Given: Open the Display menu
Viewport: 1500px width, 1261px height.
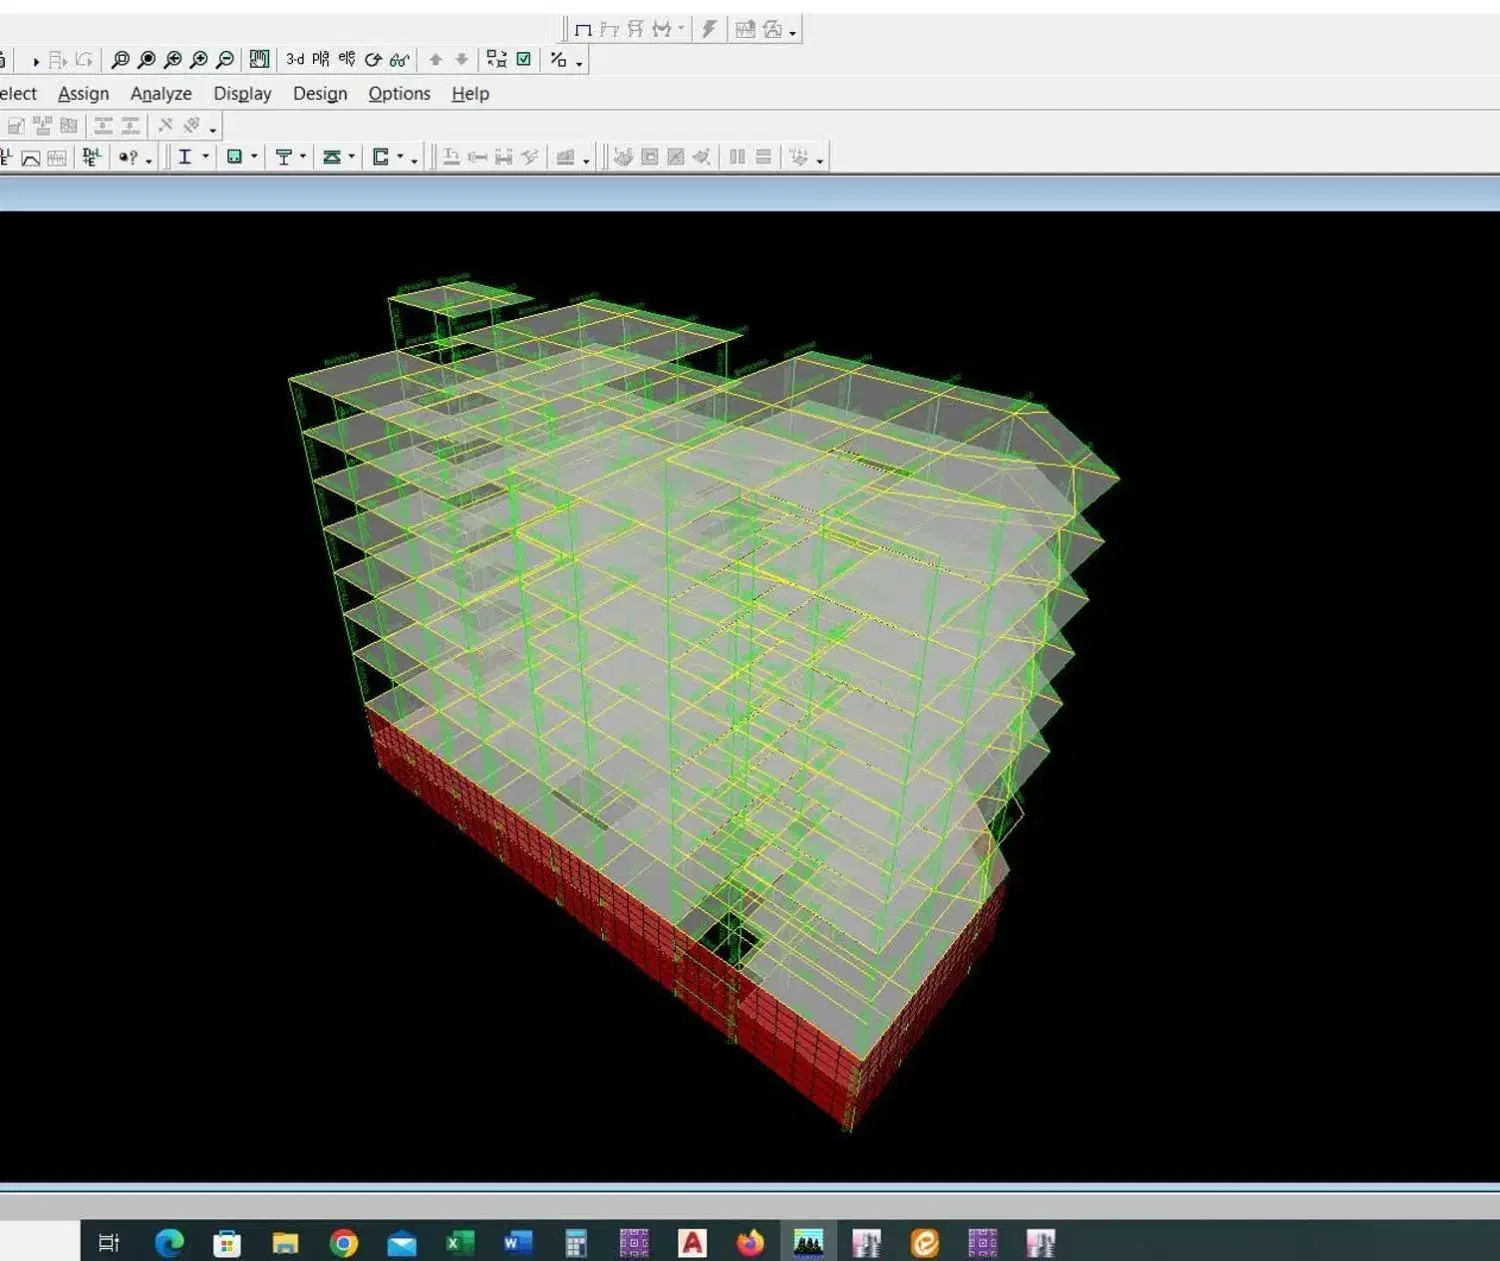Looking at the screenshot, I should pos(242,94).
